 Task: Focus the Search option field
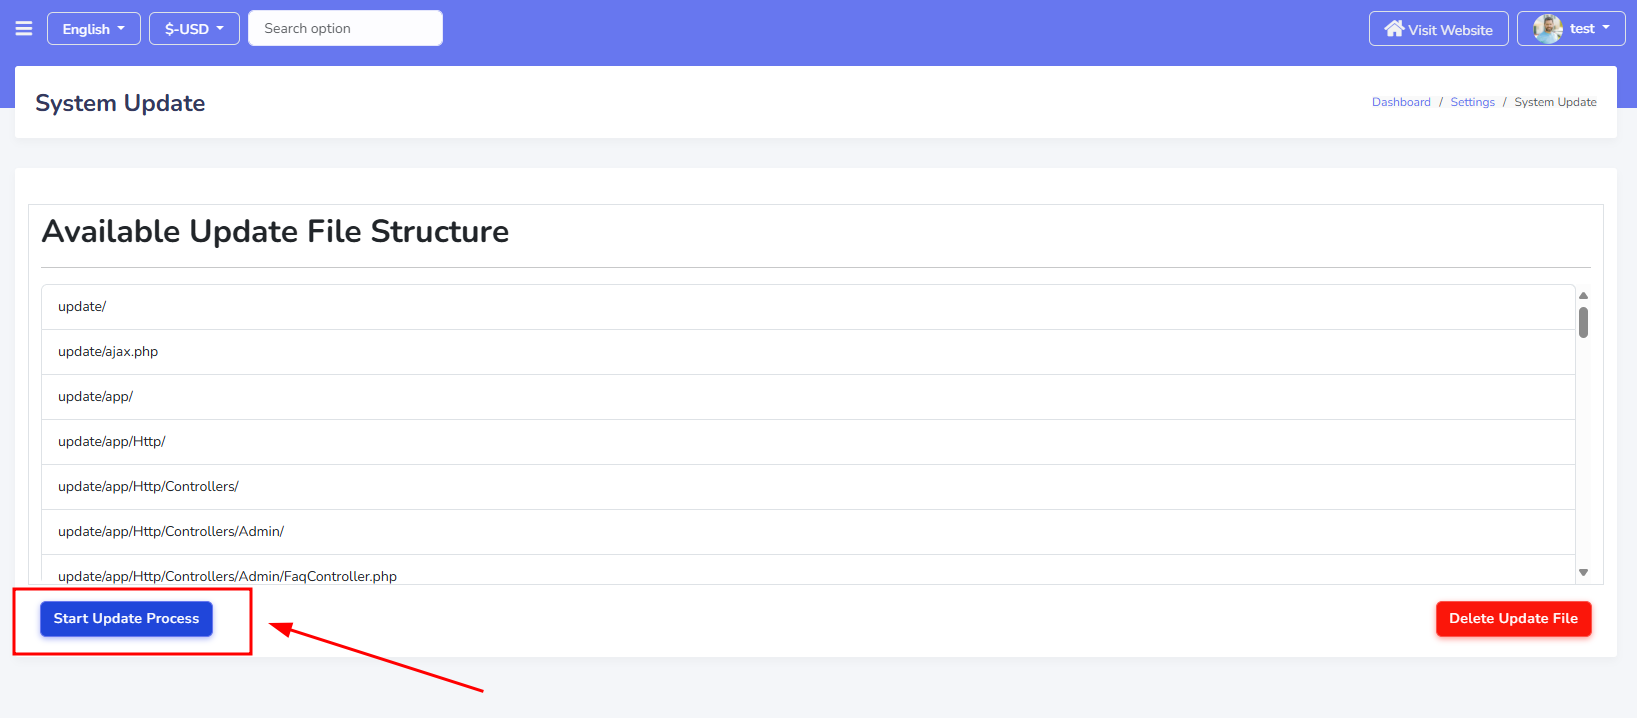pos(345,28)
